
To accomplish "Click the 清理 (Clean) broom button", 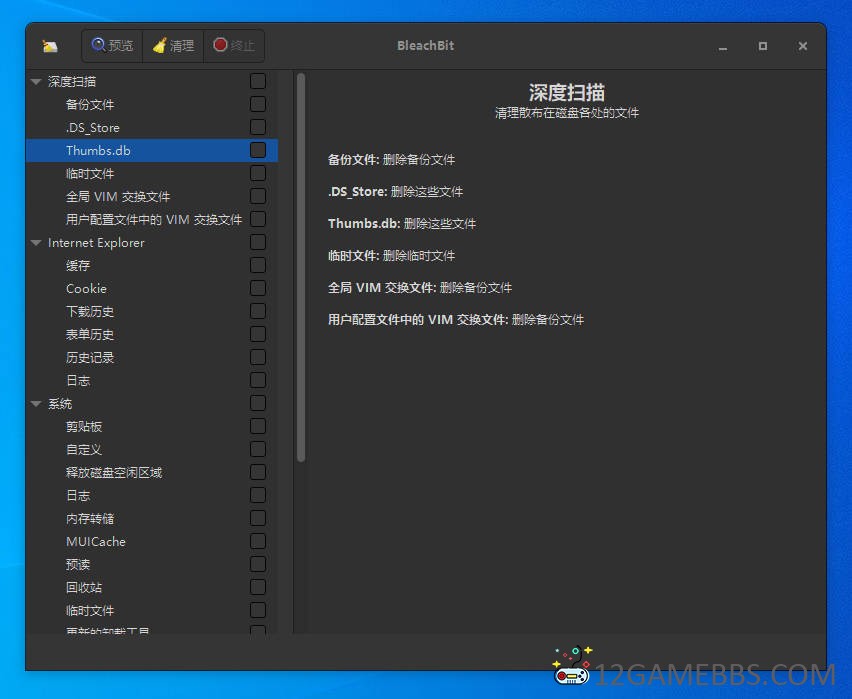I will pos(173,46).
